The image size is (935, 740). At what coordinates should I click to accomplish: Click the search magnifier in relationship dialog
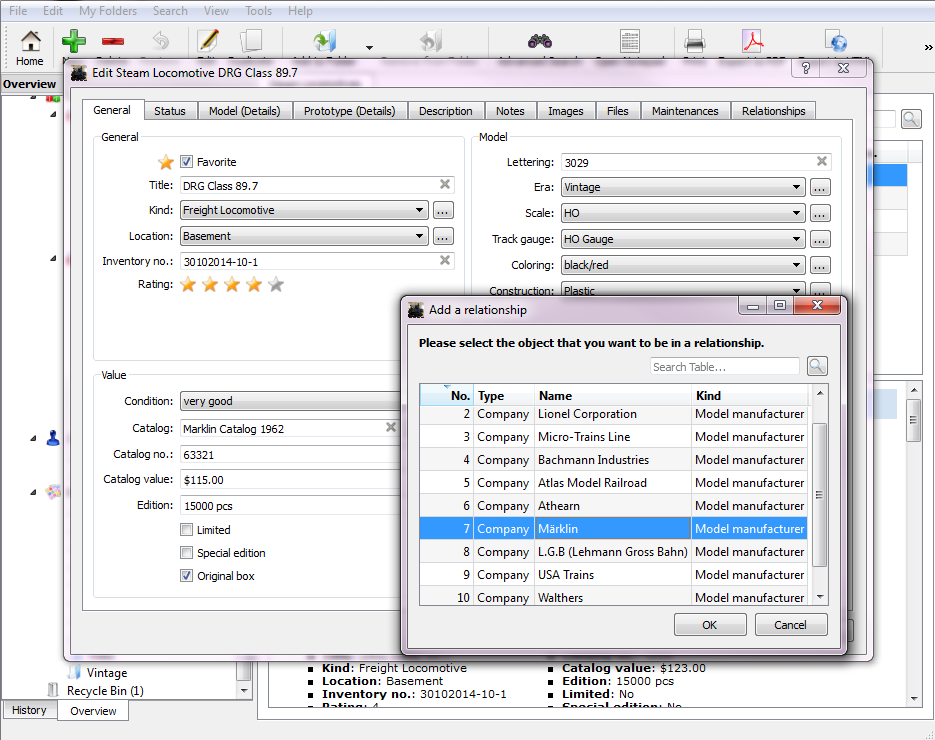pos(817,366)
